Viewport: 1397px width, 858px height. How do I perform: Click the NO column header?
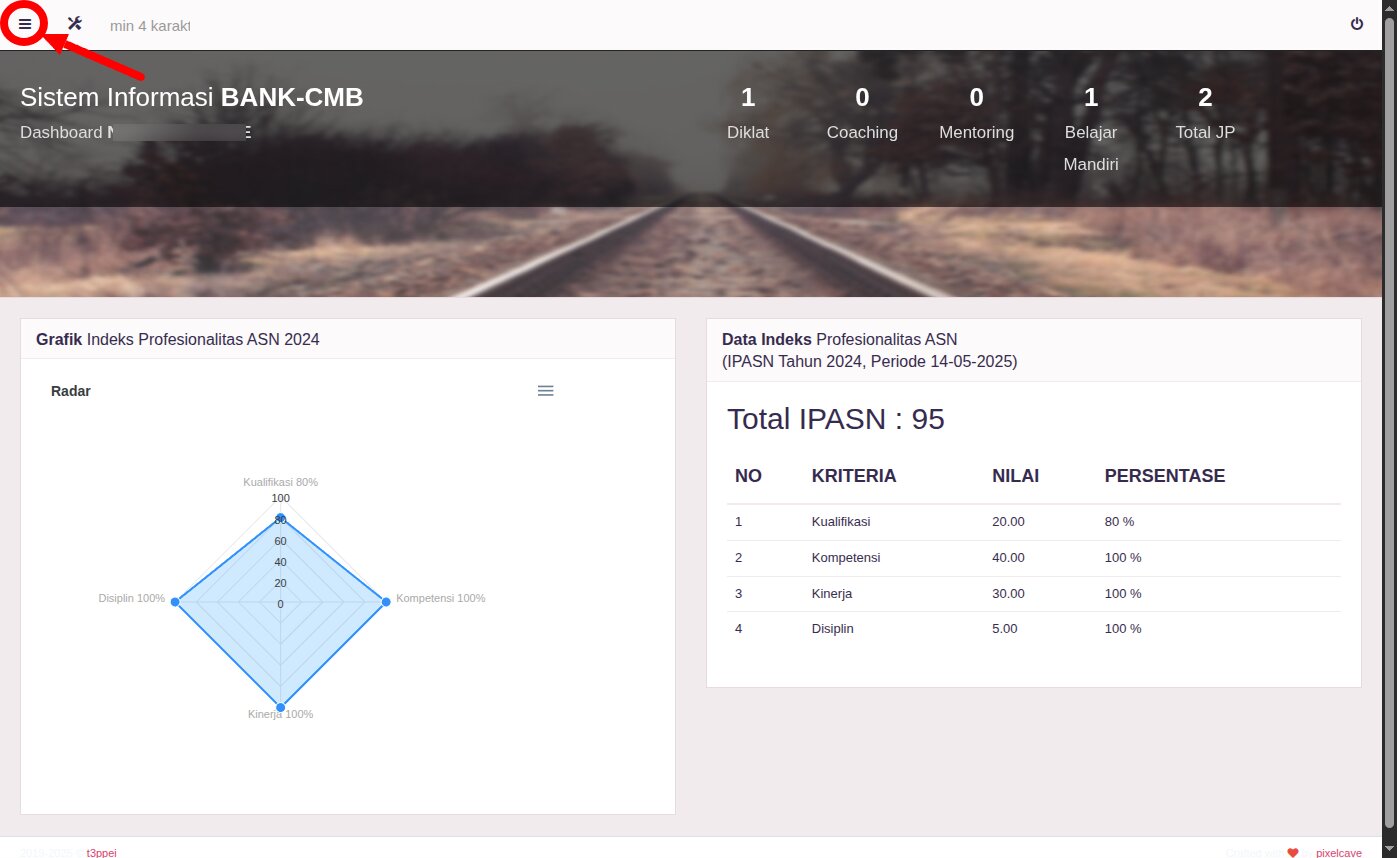click(748, 476)
